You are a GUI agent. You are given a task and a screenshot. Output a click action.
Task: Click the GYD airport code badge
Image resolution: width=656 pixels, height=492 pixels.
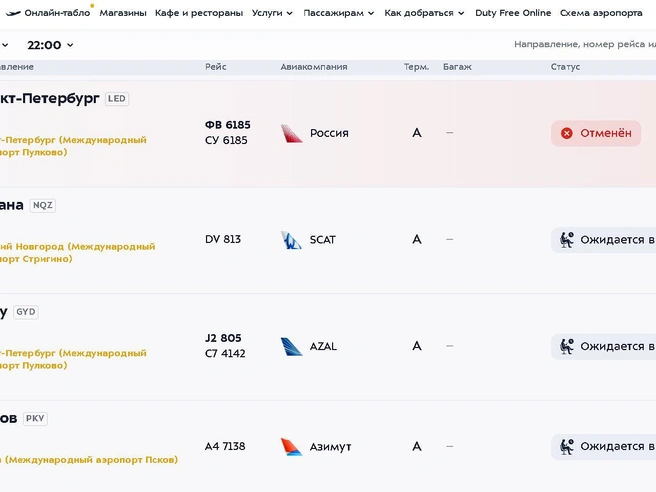[x=26, y=312]
